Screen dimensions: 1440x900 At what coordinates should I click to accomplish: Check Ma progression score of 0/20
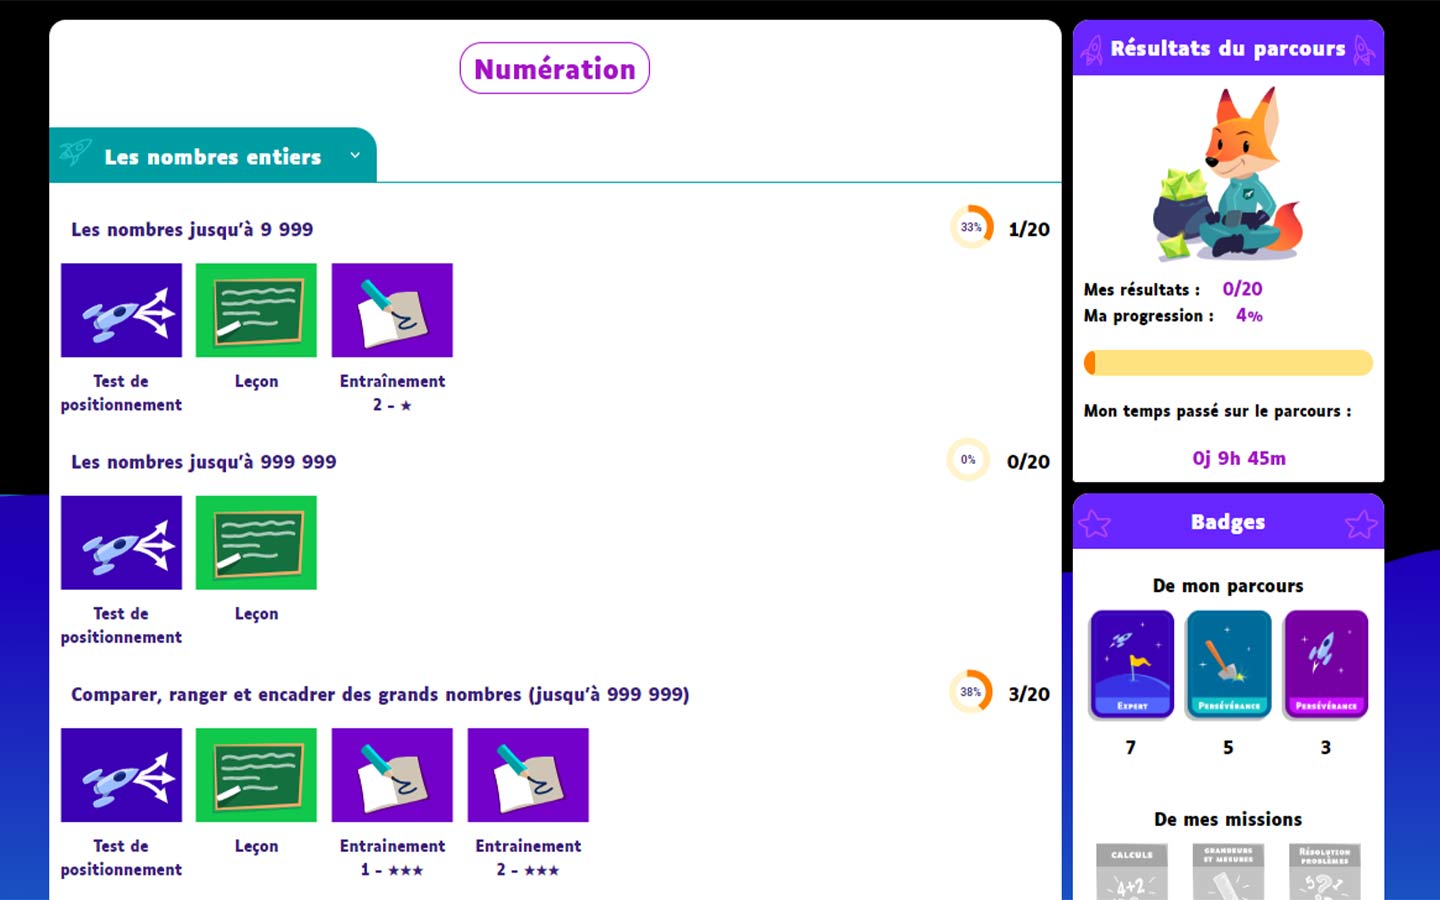coord(1242,289)
